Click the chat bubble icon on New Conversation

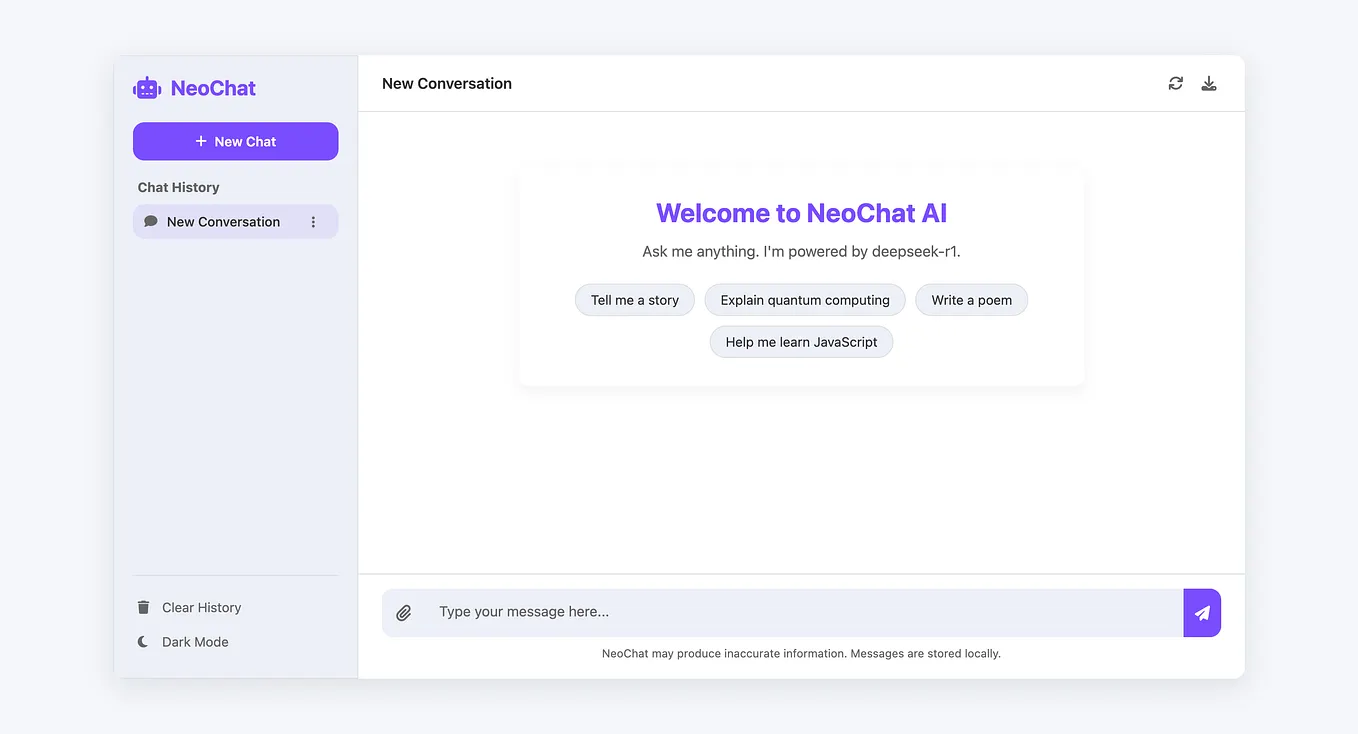(x=150, y=221)
